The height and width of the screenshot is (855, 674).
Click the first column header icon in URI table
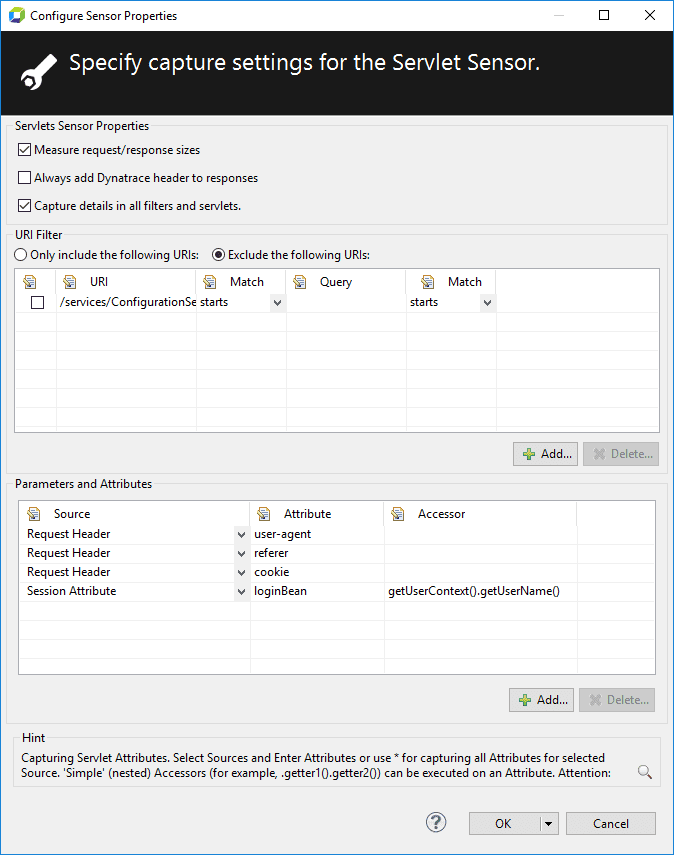click(x=30, y=282)
